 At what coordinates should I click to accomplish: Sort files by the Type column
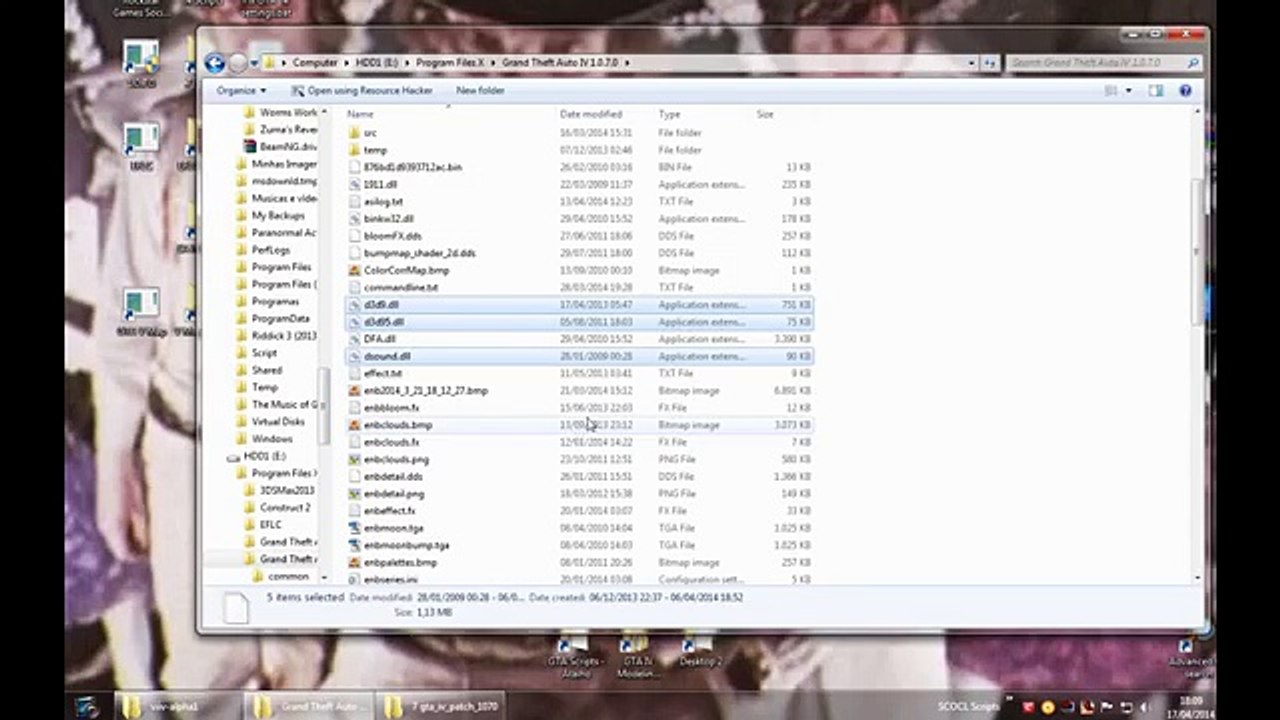[669, 114]
